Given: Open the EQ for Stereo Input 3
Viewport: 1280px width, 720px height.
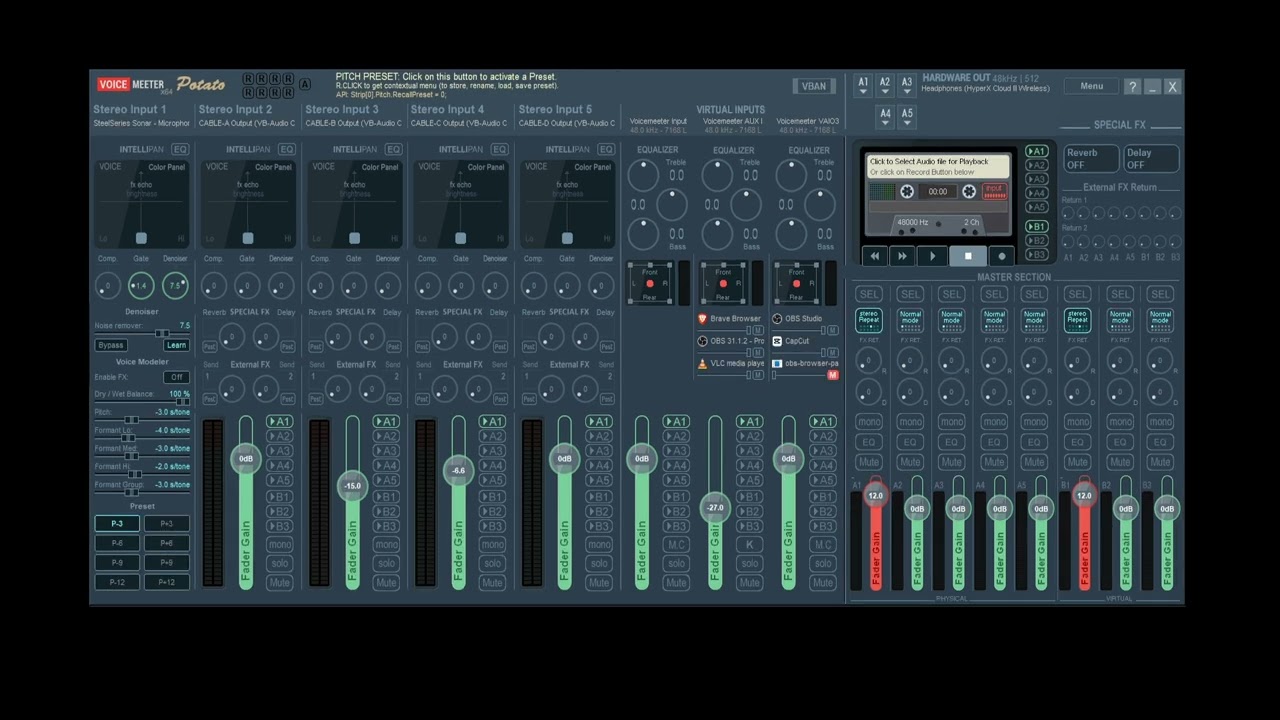Looking at the screenshot, I should pos(393,149).
